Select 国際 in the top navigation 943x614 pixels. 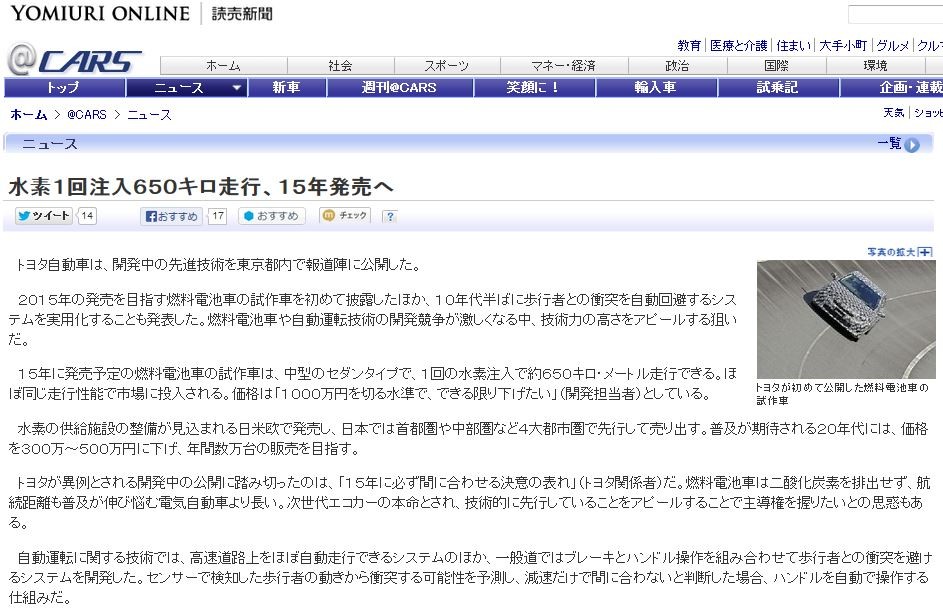pyautogui.click(x=776, y=66)
